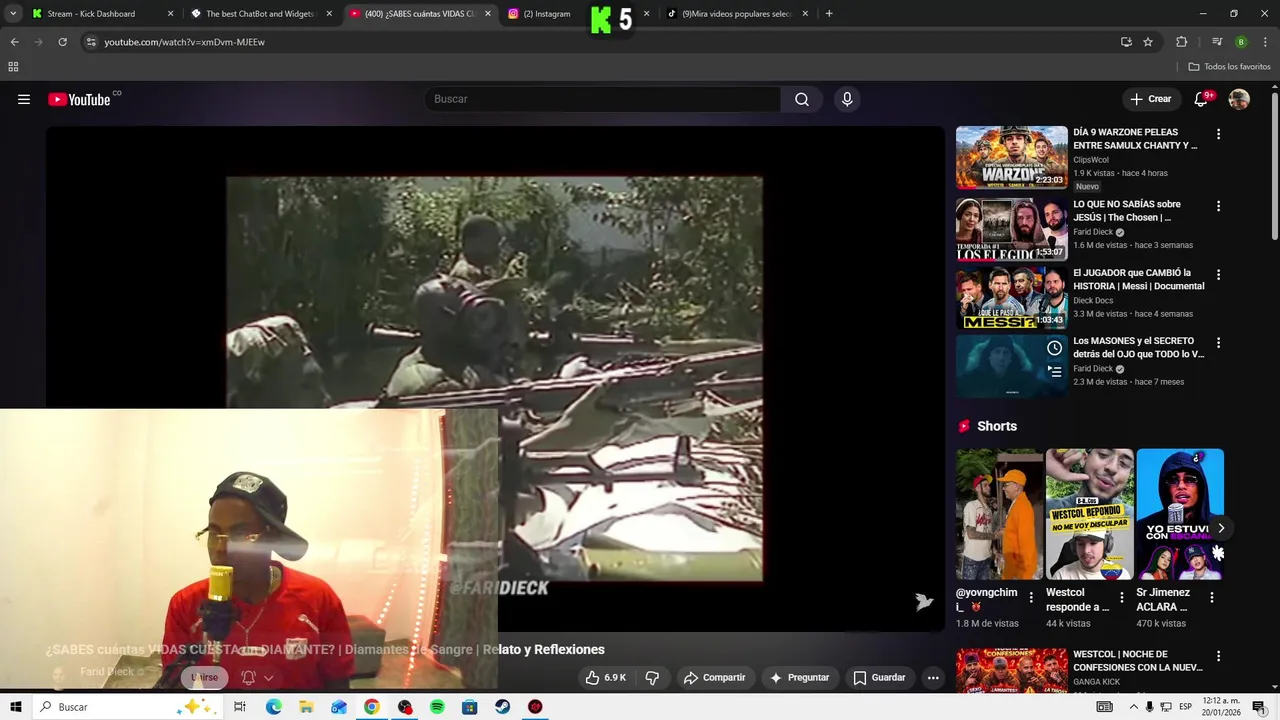Open the Chrome tab search dropdown
This screenshot has height=720, width=1280.
tap(13, 14)
